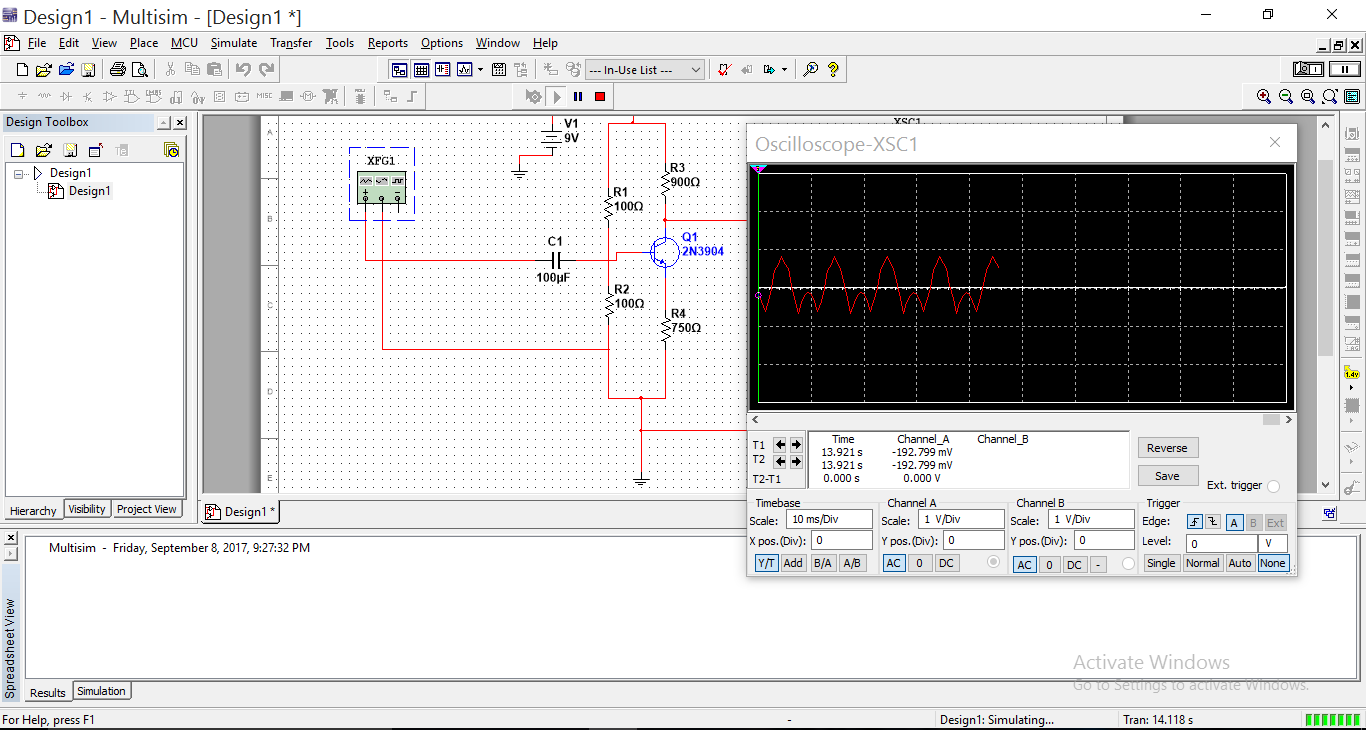This screenshot has height=730, width=1366.
Task: Open the transfer/export dropdown arrow in toolbar
Action: point(784,69)
